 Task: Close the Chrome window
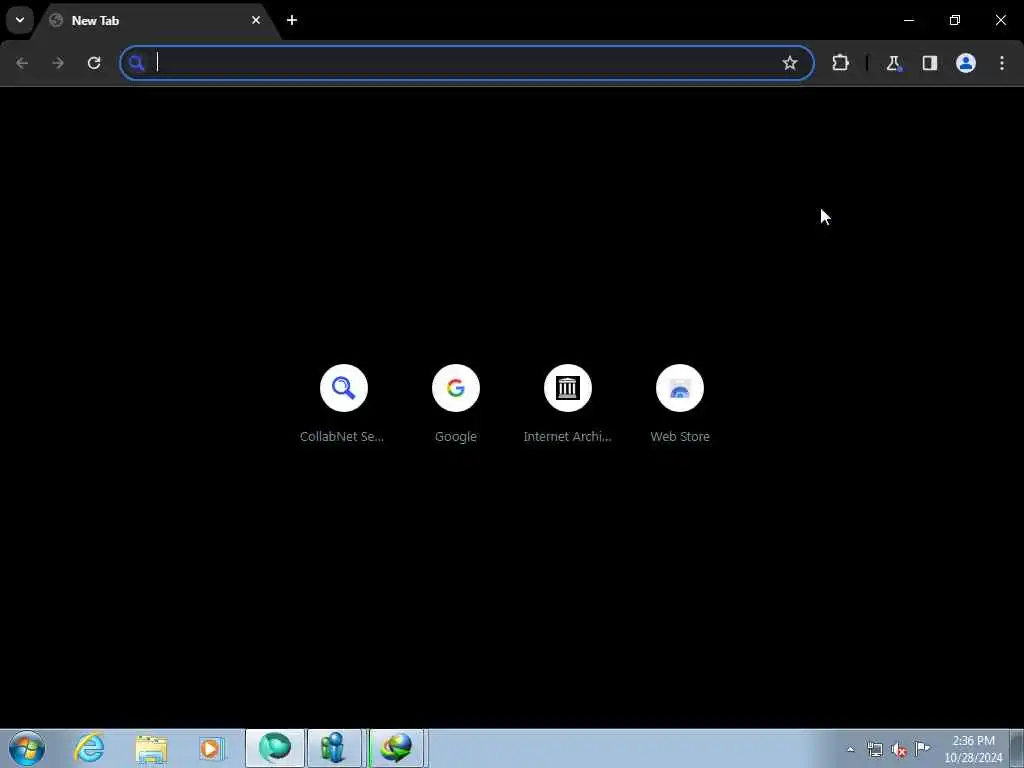[1000, 20]
